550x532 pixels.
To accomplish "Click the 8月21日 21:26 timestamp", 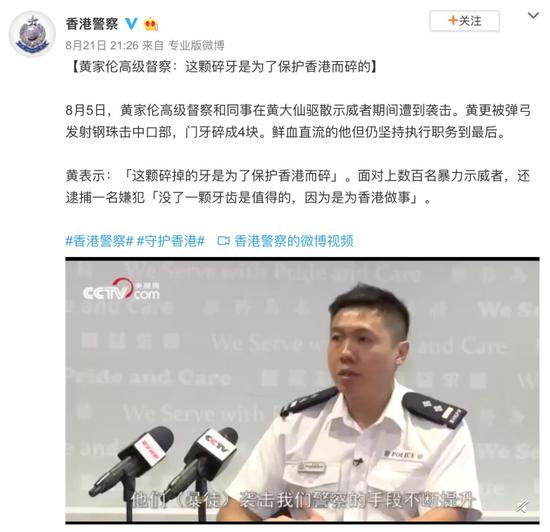I will pyautogui.click(x=102, y=45).
